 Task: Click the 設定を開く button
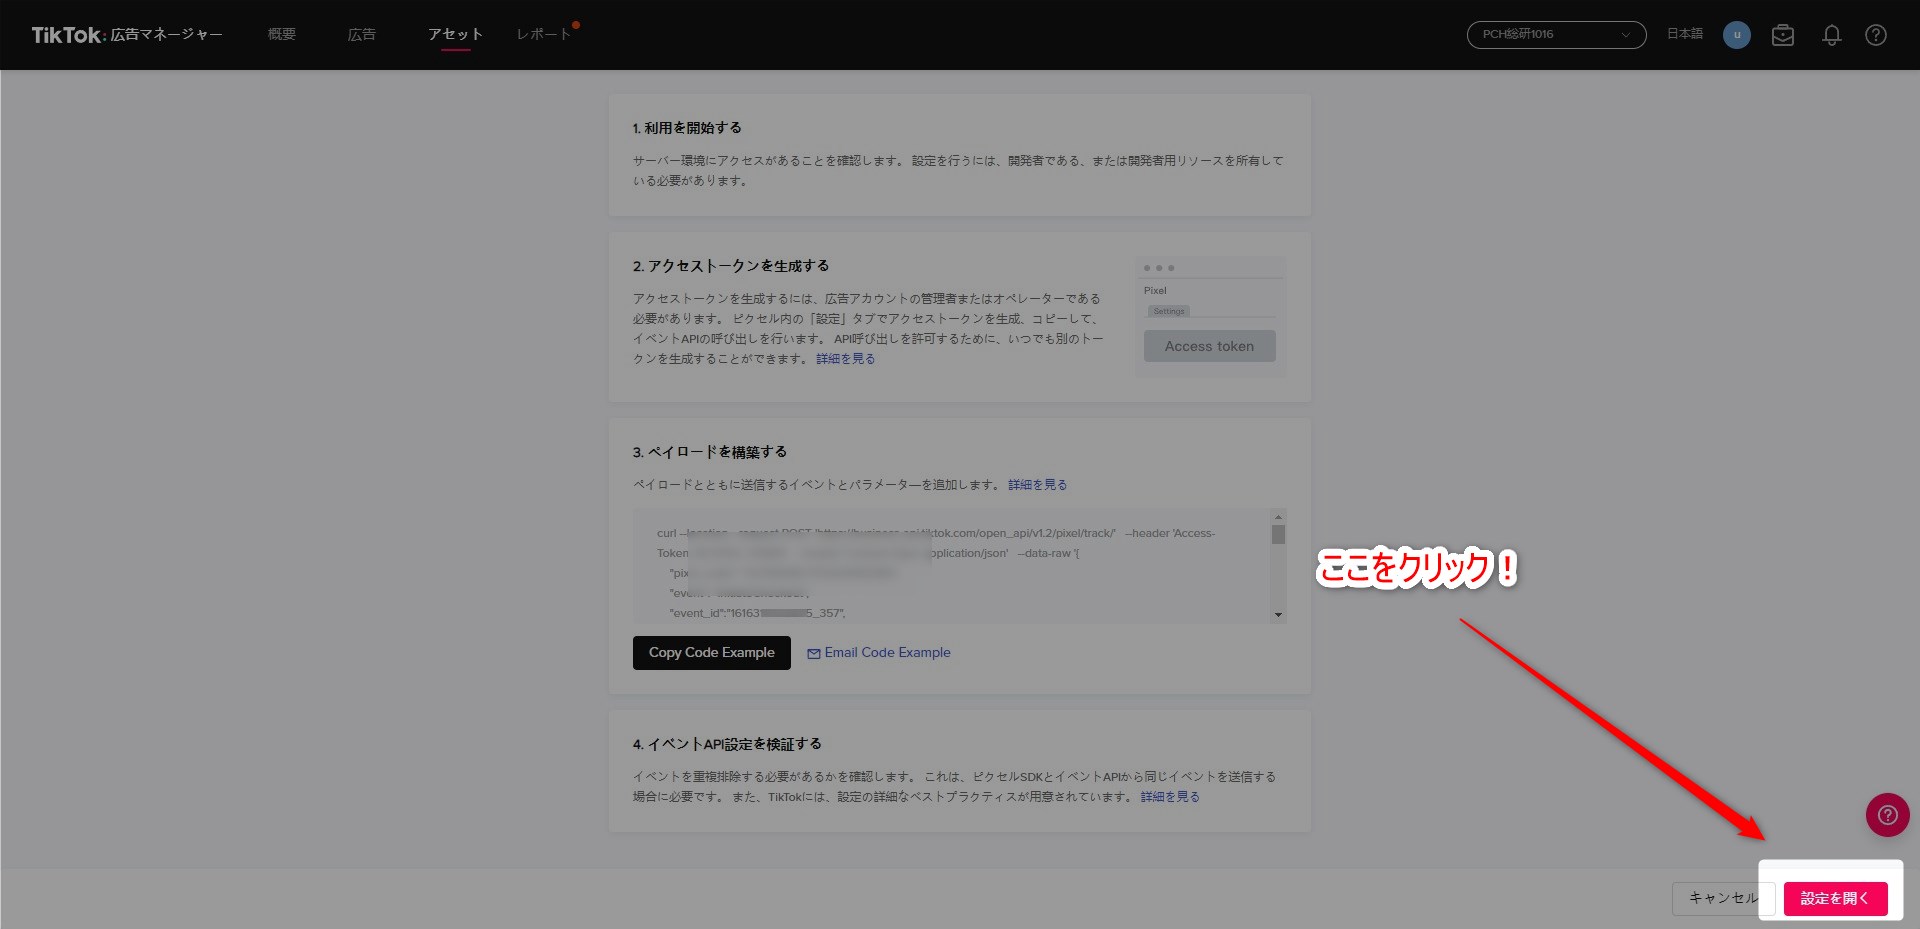(1834, 898)
